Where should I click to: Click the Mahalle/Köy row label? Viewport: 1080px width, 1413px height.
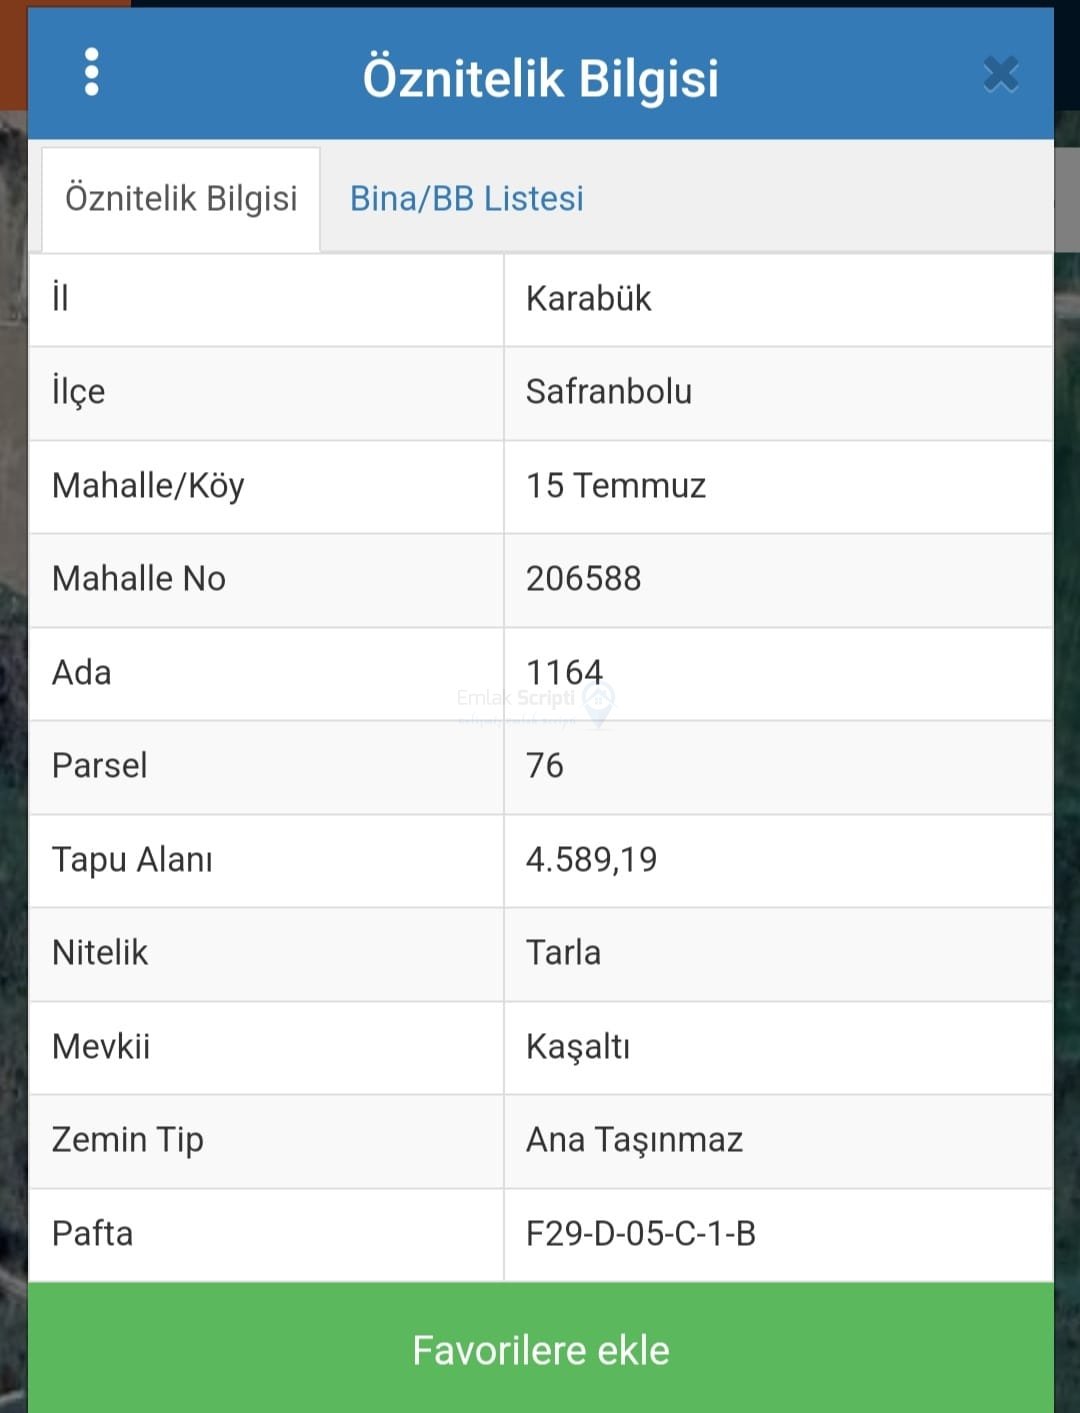[x=148, y=486]
